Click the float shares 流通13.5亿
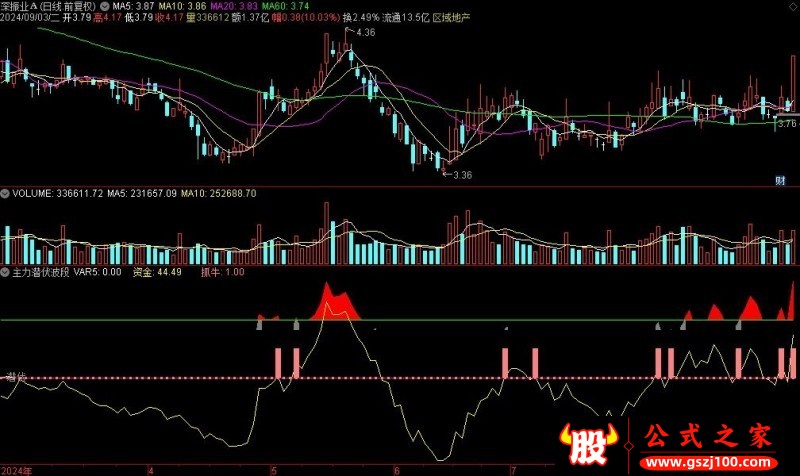This screenshot has width=800, height=476. tap(406, 18)
